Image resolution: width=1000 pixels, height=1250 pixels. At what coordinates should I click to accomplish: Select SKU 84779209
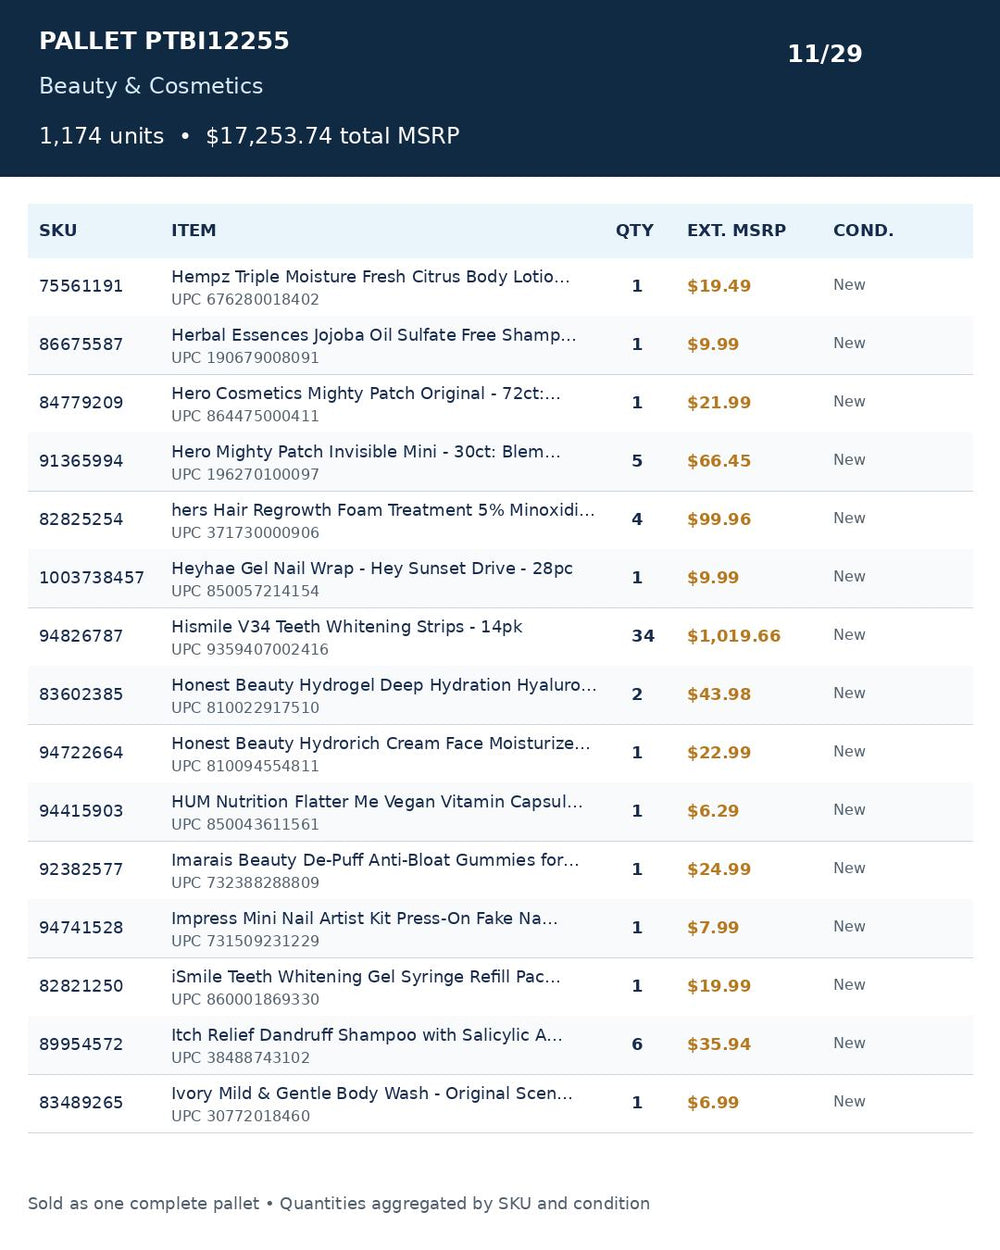coord(81,403)
